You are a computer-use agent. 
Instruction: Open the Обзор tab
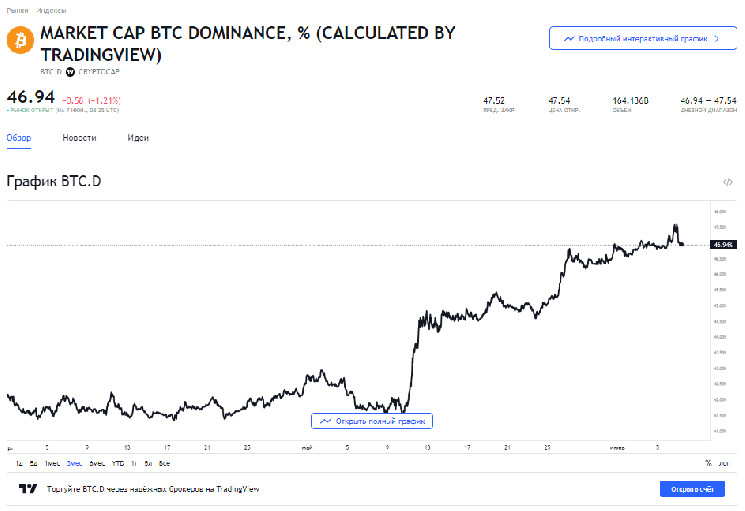click(19, 138)
